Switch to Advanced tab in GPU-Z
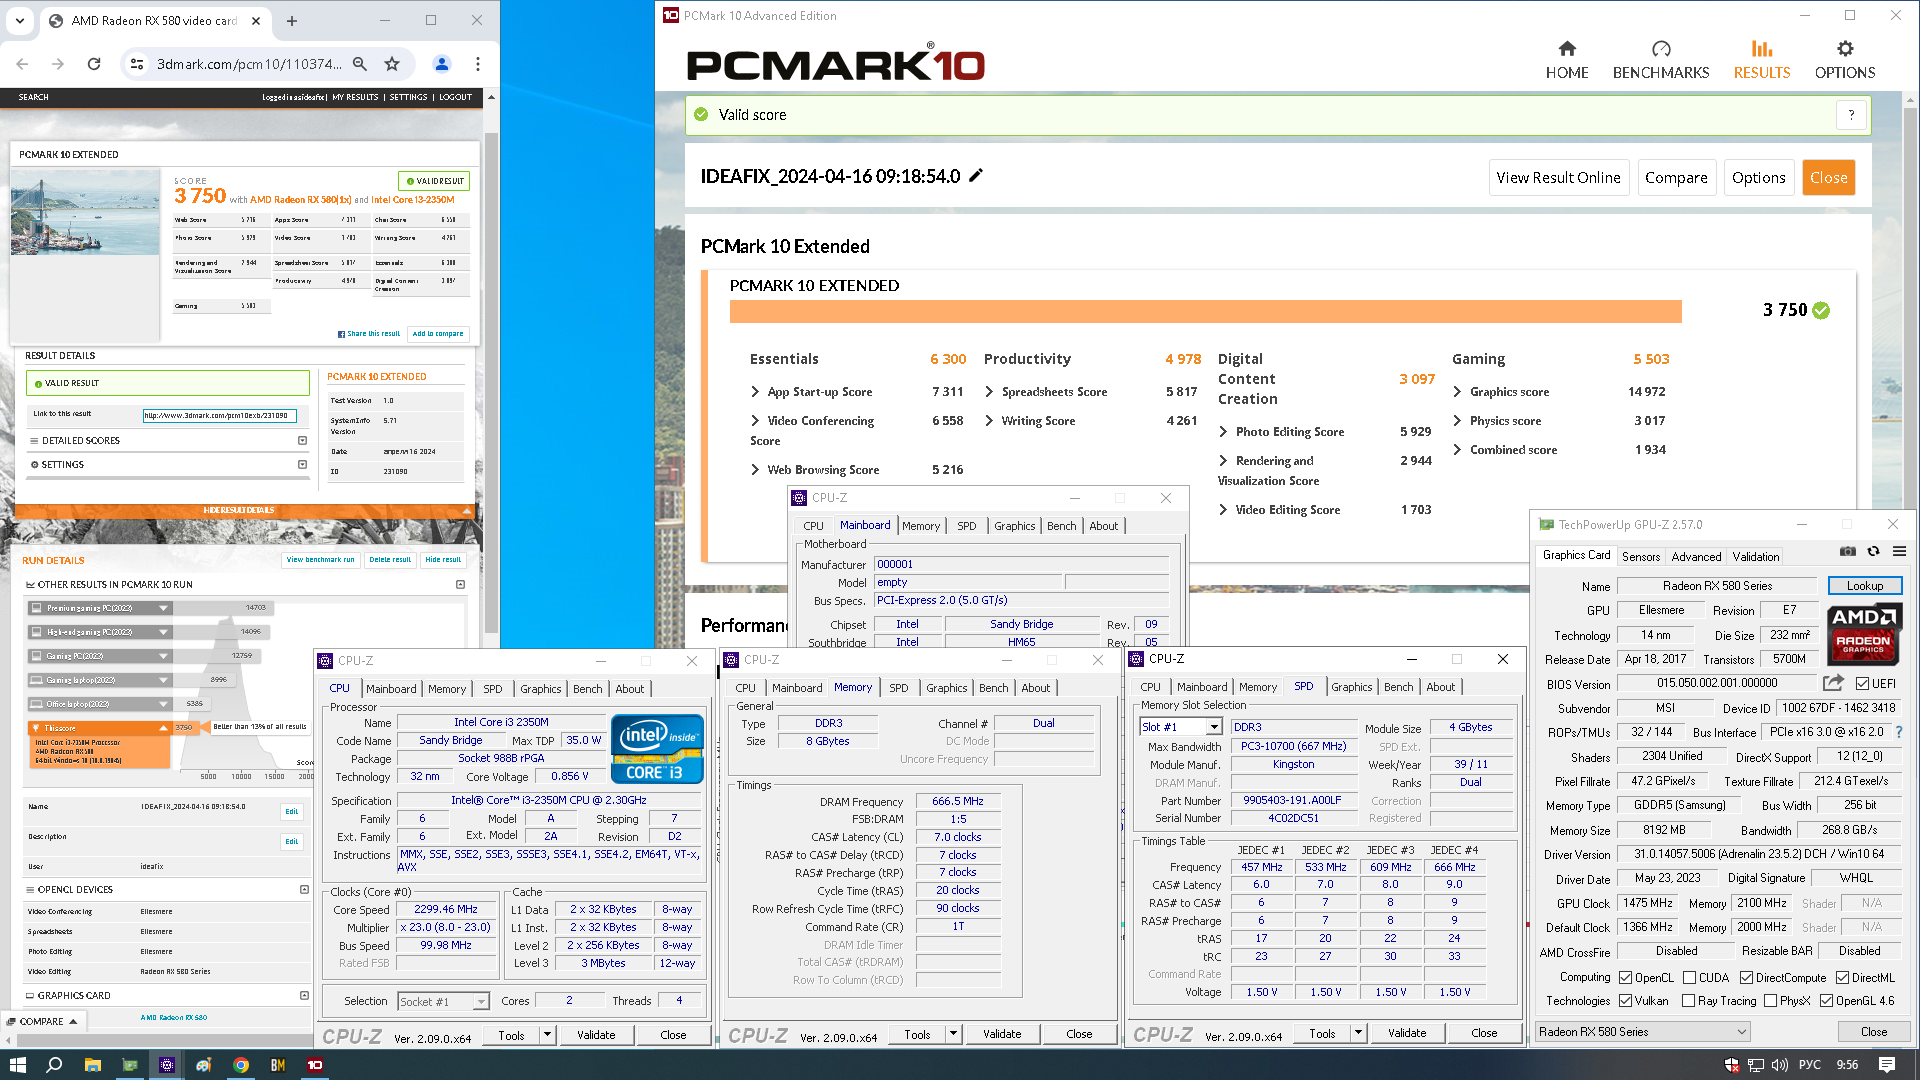Image resolution: width=1920 pixels, height=1080 pixels. 1697,557
